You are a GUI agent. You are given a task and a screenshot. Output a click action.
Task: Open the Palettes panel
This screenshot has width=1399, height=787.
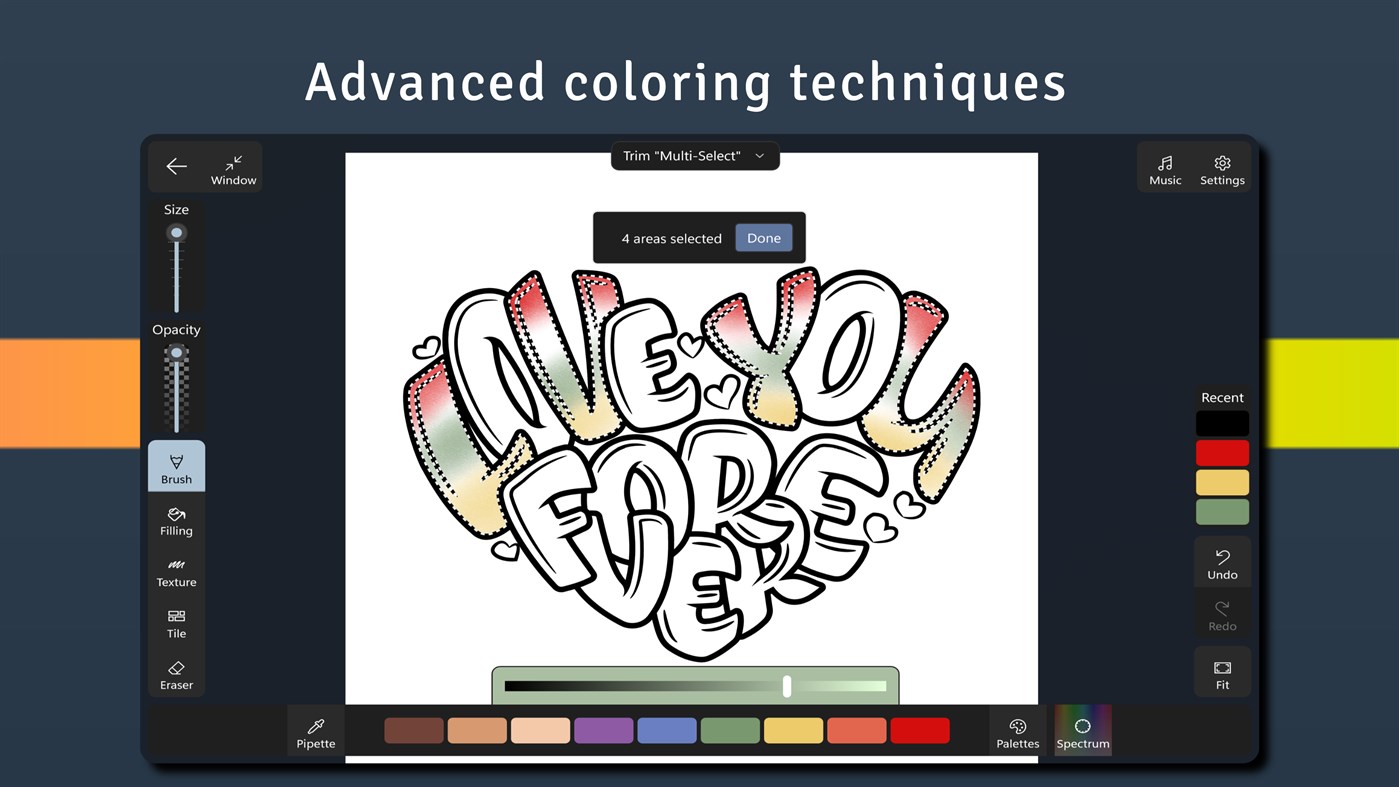(1017, 730)
